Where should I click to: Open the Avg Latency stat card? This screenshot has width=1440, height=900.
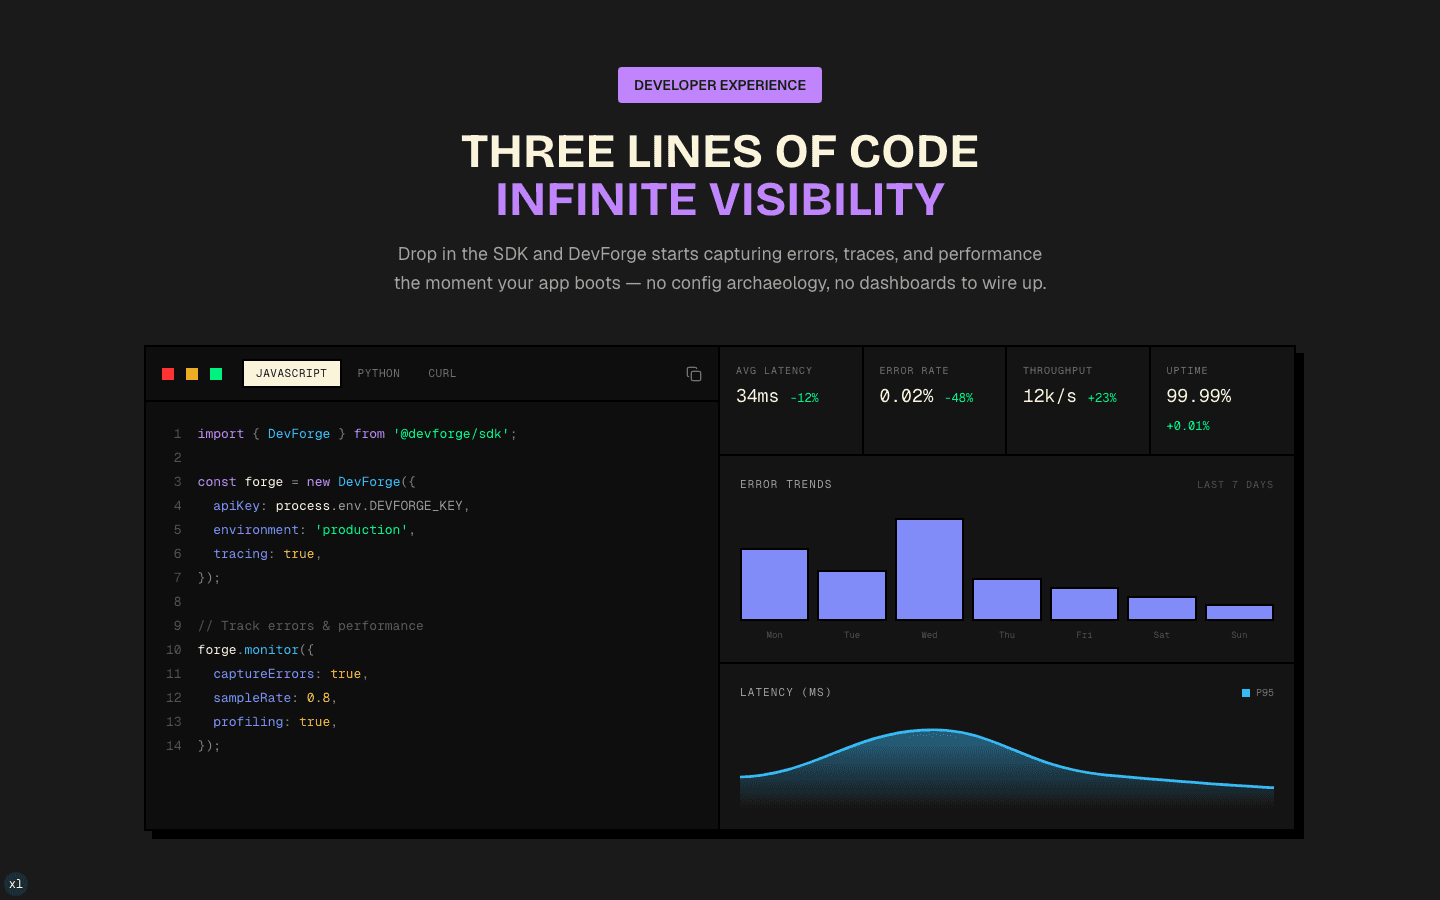(791, 401)
